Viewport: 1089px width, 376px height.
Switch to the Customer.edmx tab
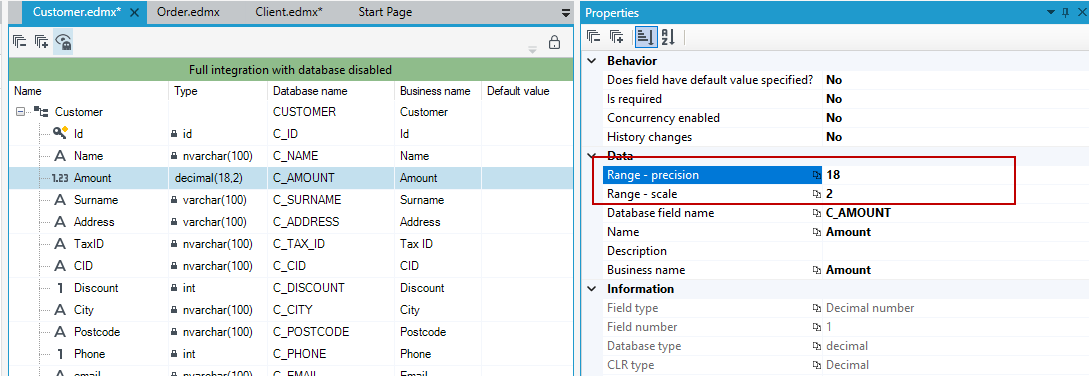tap(77, 13)
